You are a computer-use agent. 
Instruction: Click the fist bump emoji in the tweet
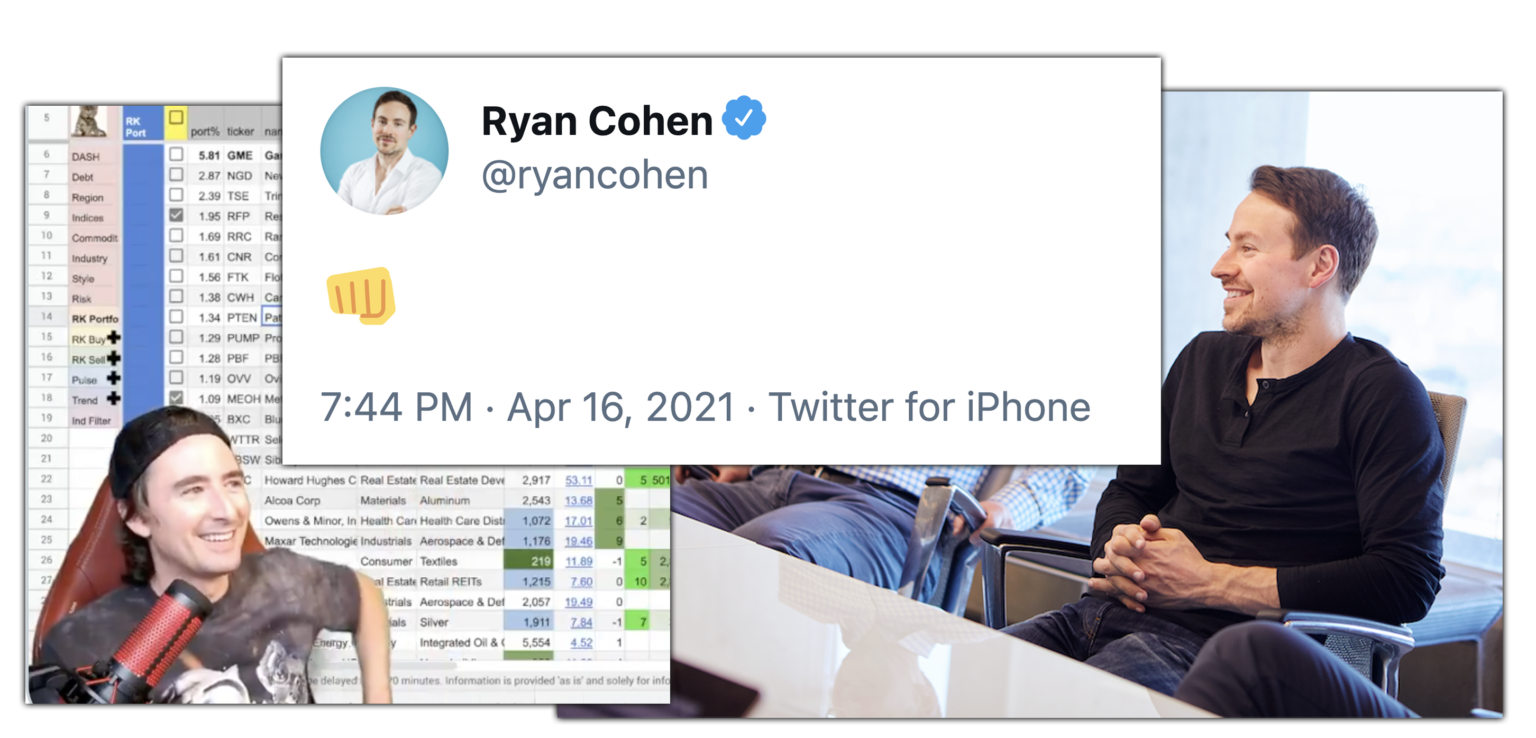[x=360, y=294]
